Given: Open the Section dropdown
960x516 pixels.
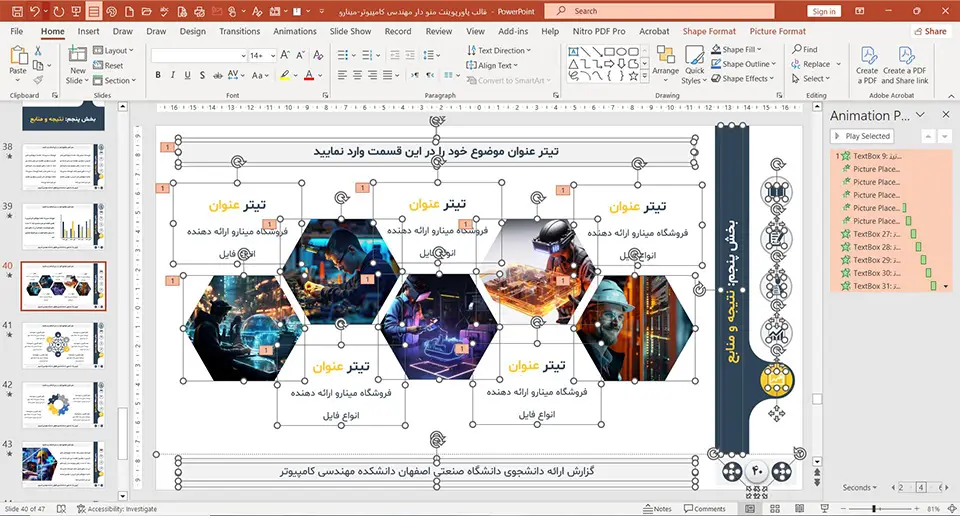Looking at the screenshot, I should [x=114, y=80].
